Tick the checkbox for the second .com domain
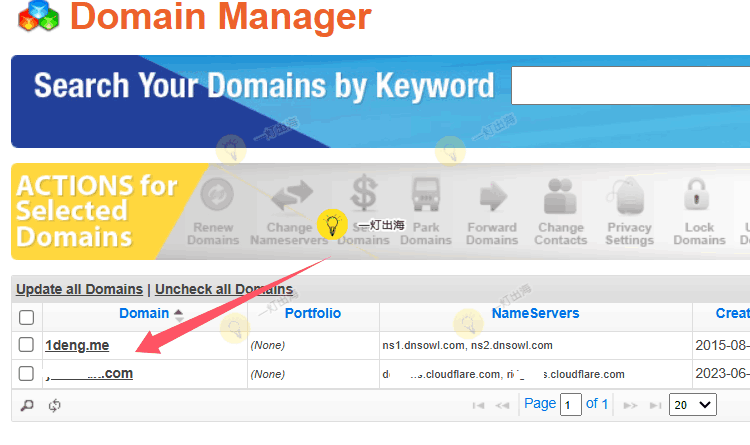This screenshot has width=750, height=445. 27,374
